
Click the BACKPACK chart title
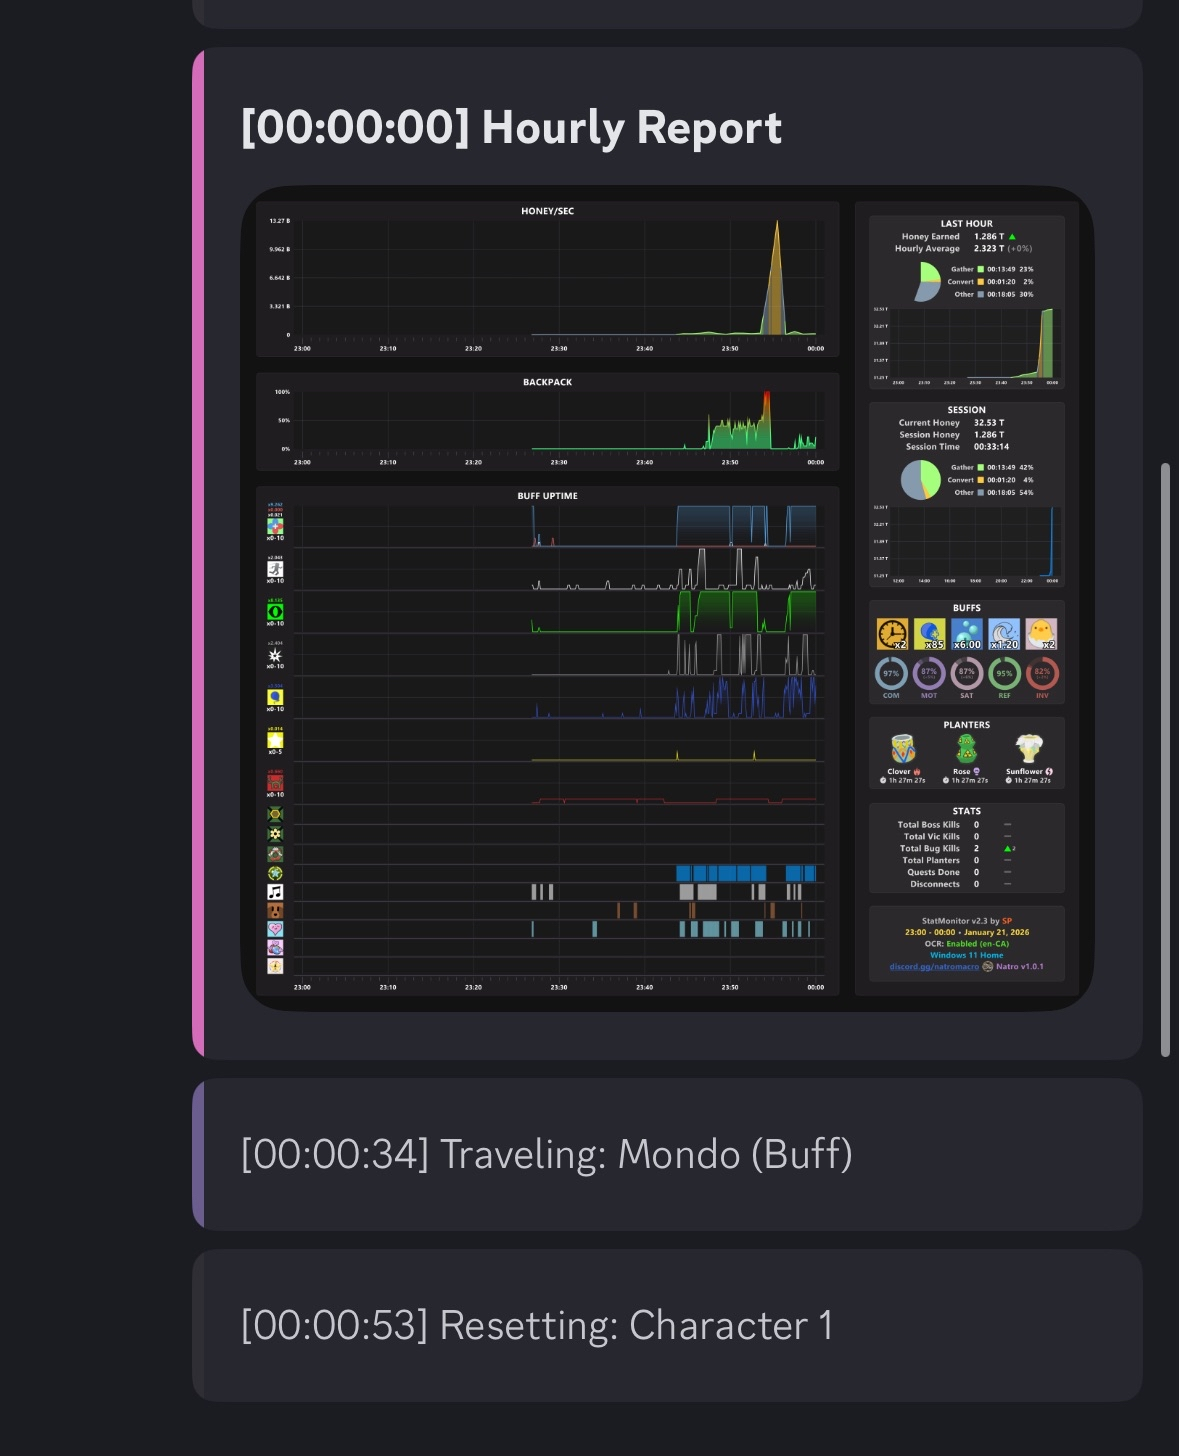[547, 382]
